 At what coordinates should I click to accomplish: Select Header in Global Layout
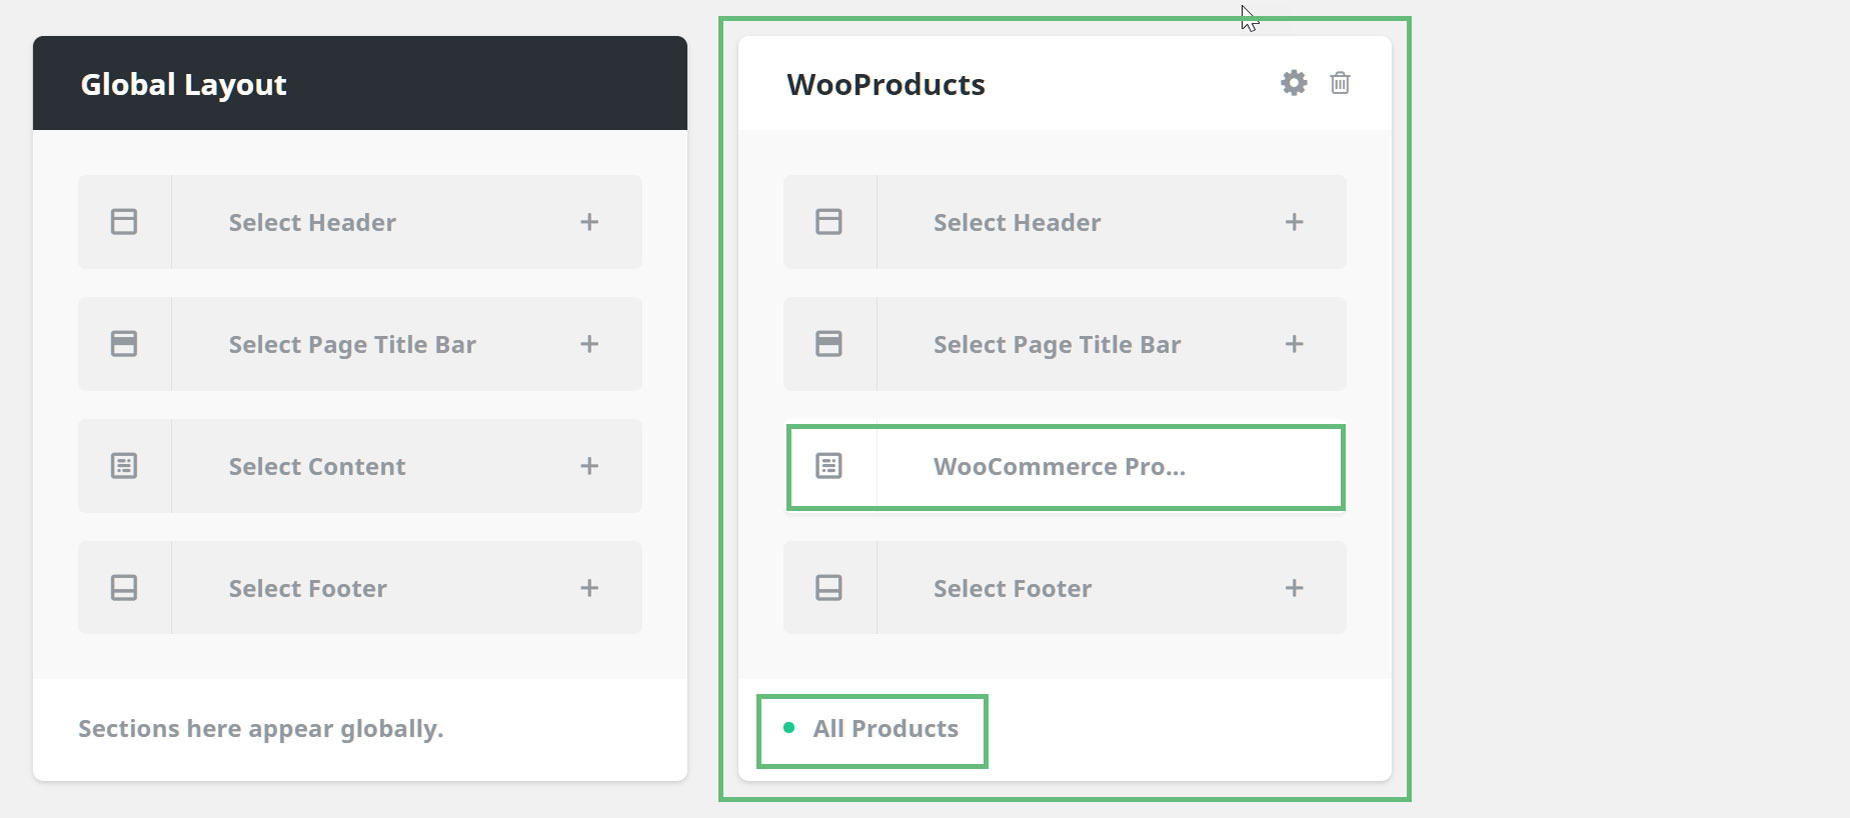point(360,222)
